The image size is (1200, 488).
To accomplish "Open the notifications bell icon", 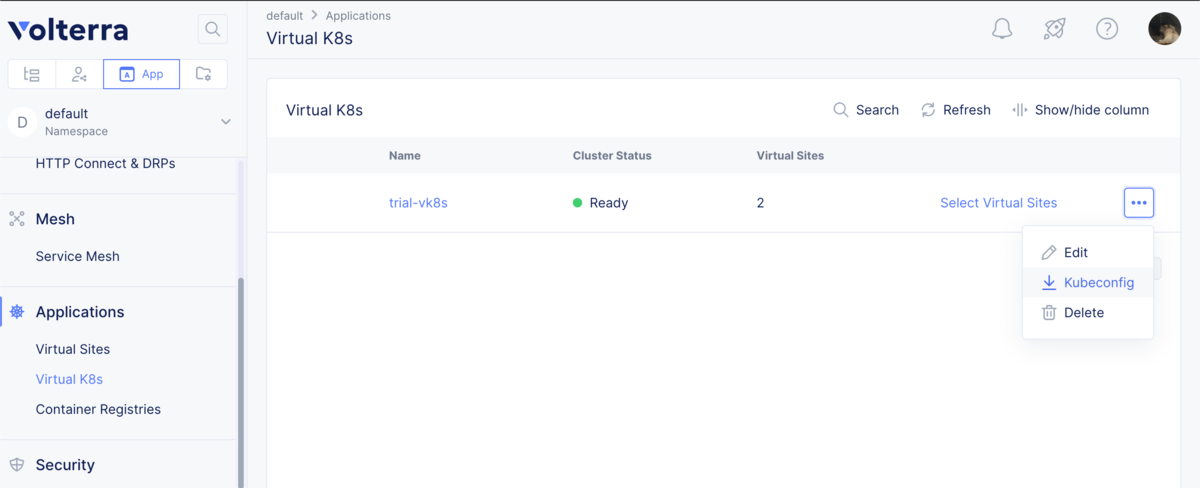I will click(x=1002, y=29).
